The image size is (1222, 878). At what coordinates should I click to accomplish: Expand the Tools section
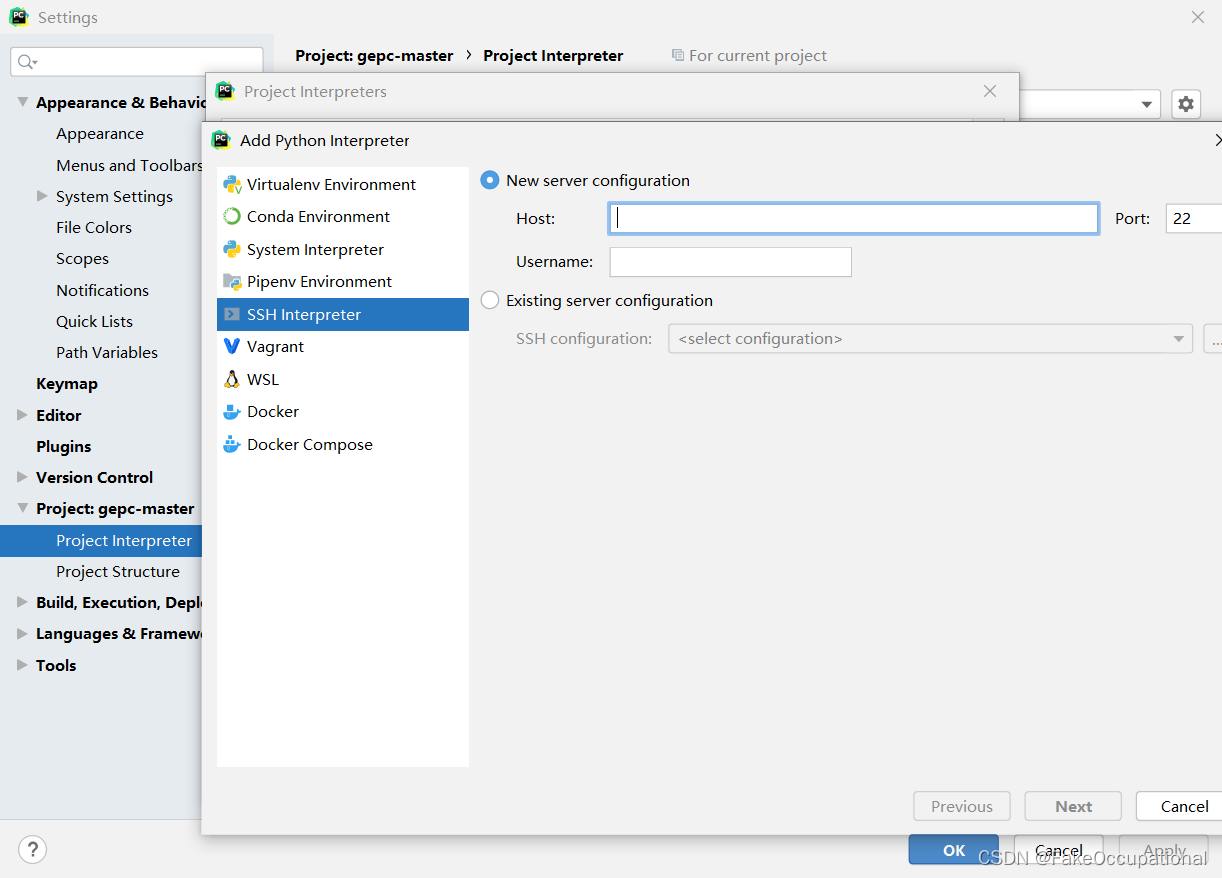pyautogui.click(x=23, y=665)
